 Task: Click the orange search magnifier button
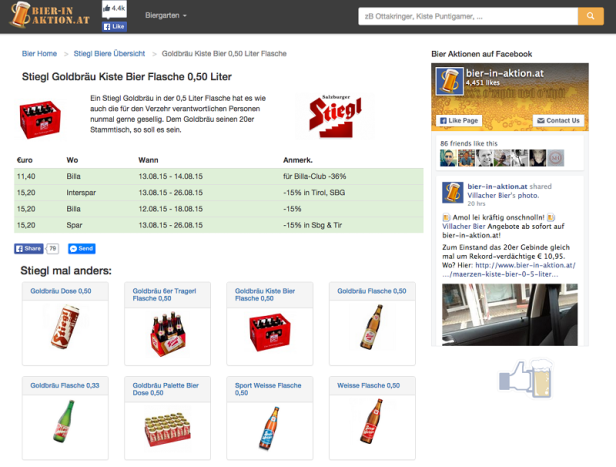coord(590,16)
